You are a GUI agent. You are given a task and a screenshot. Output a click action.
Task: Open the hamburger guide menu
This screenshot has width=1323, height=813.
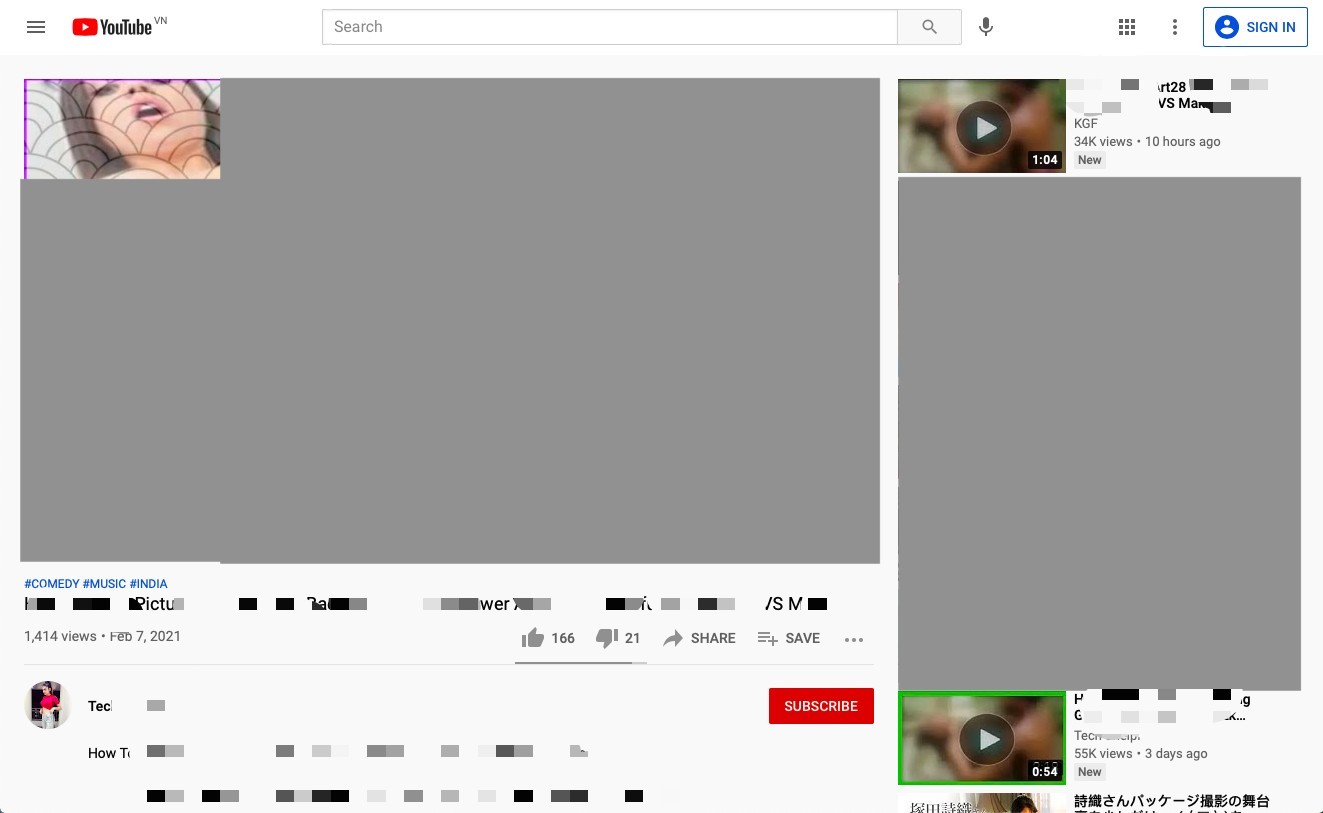[x=36, y=27]
